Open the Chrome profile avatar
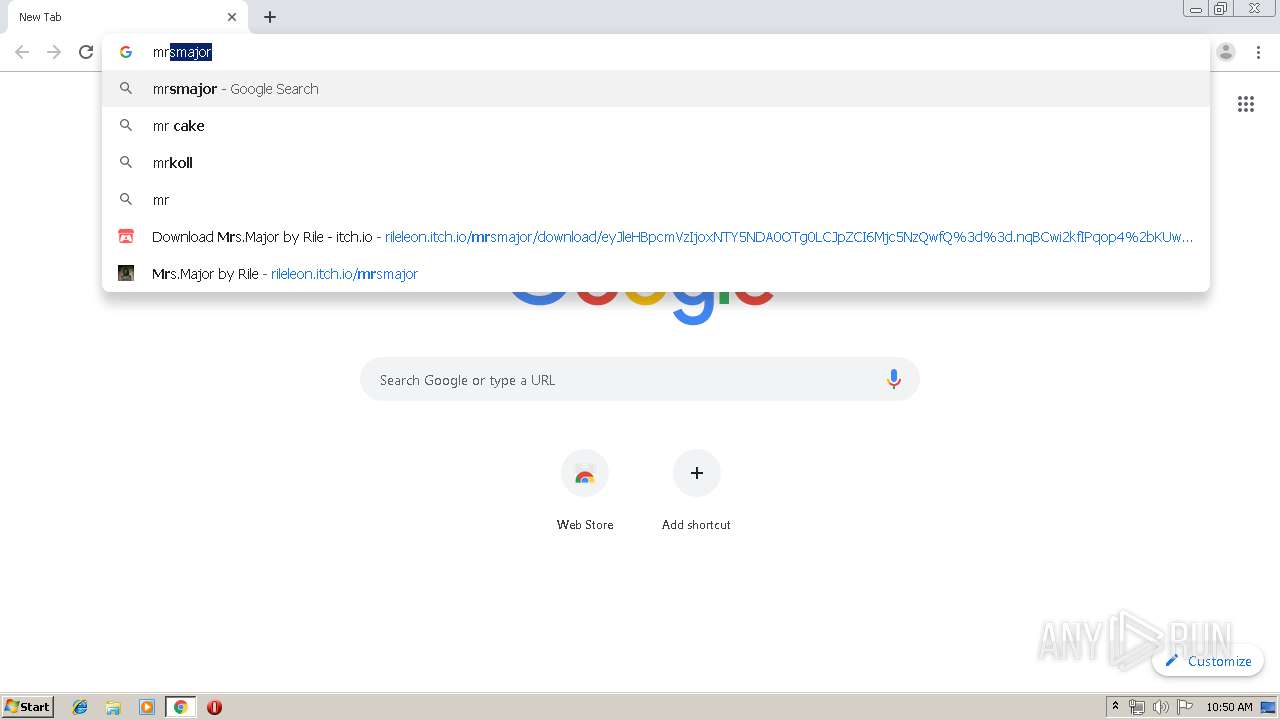Image resolution: width=1280 pixels, height=720 pixels. [1226, 52]
